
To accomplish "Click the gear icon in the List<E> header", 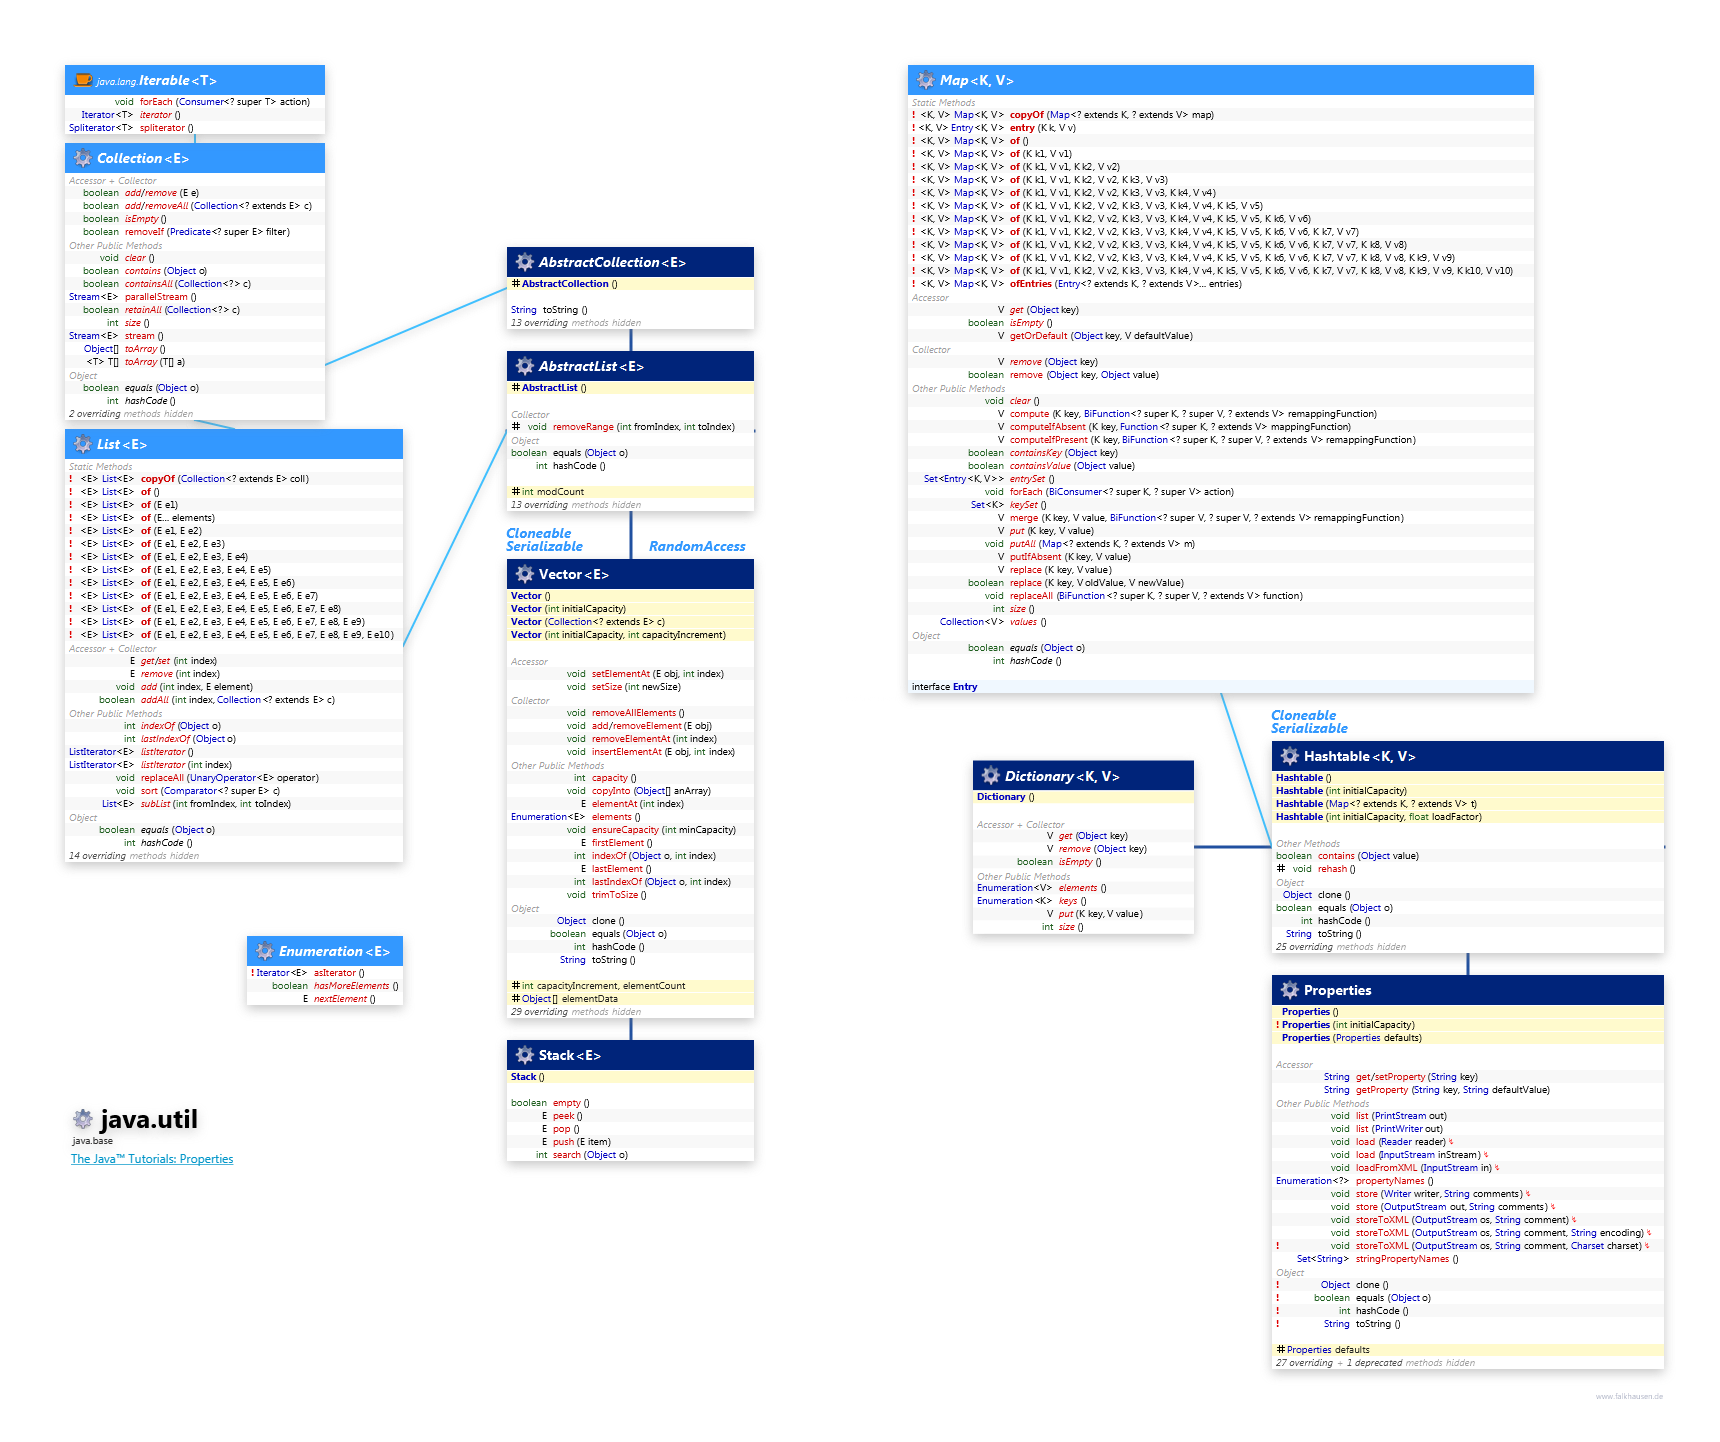I will point(82,444).
